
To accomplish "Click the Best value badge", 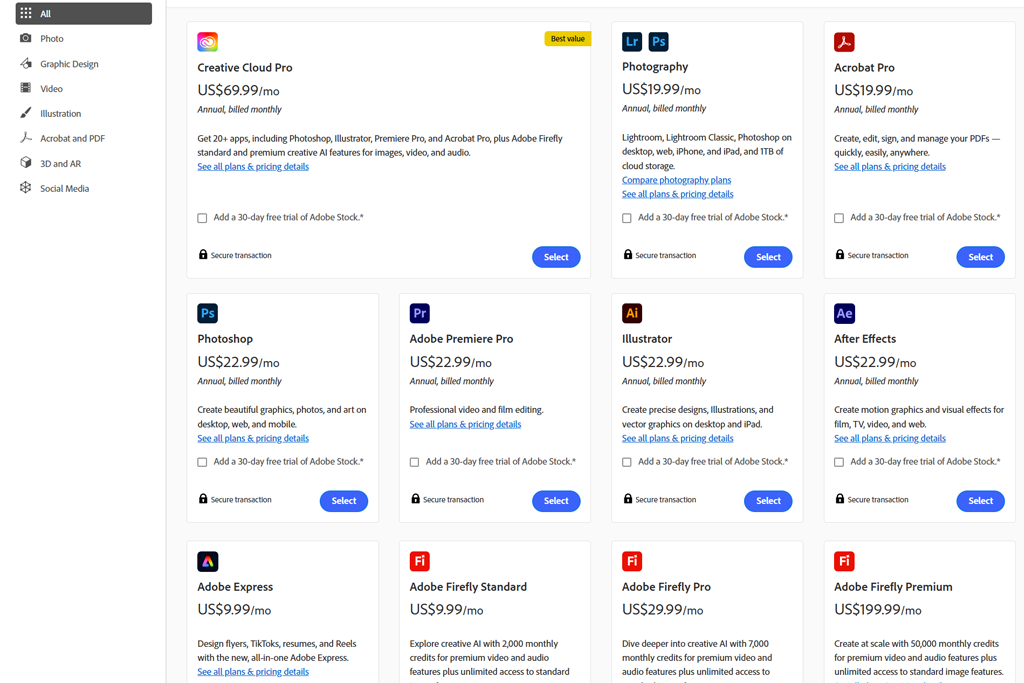I will (x=567, y=39).
